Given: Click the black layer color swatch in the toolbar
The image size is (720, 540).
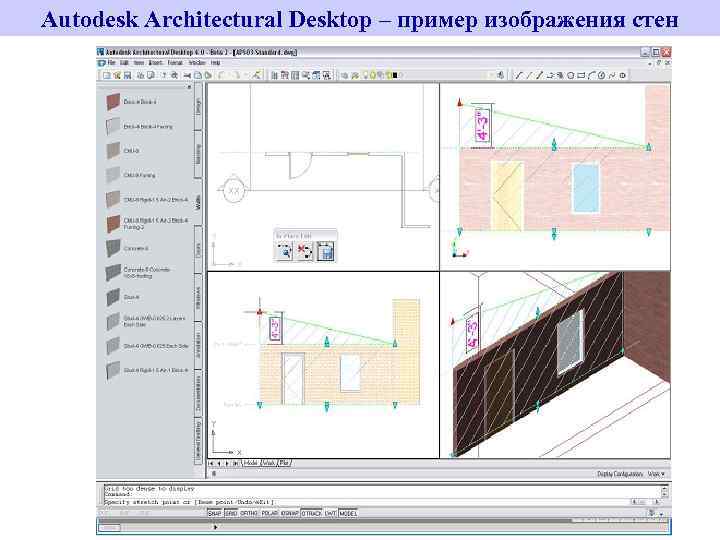Looking at the screenshot, I should [x=394, y=75].
